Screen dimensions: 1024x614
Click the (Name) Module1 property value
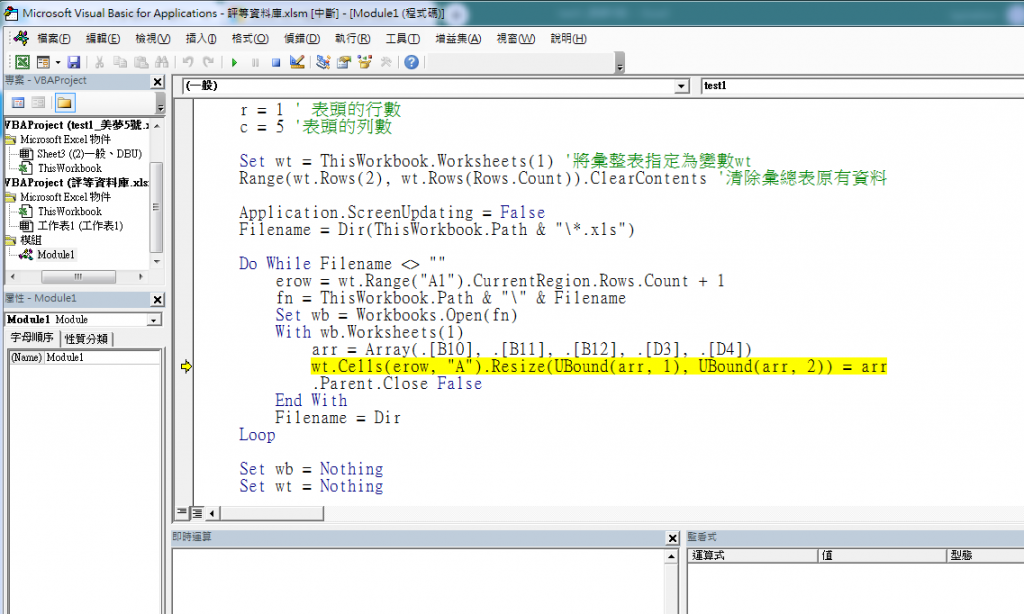pos(102,357)
